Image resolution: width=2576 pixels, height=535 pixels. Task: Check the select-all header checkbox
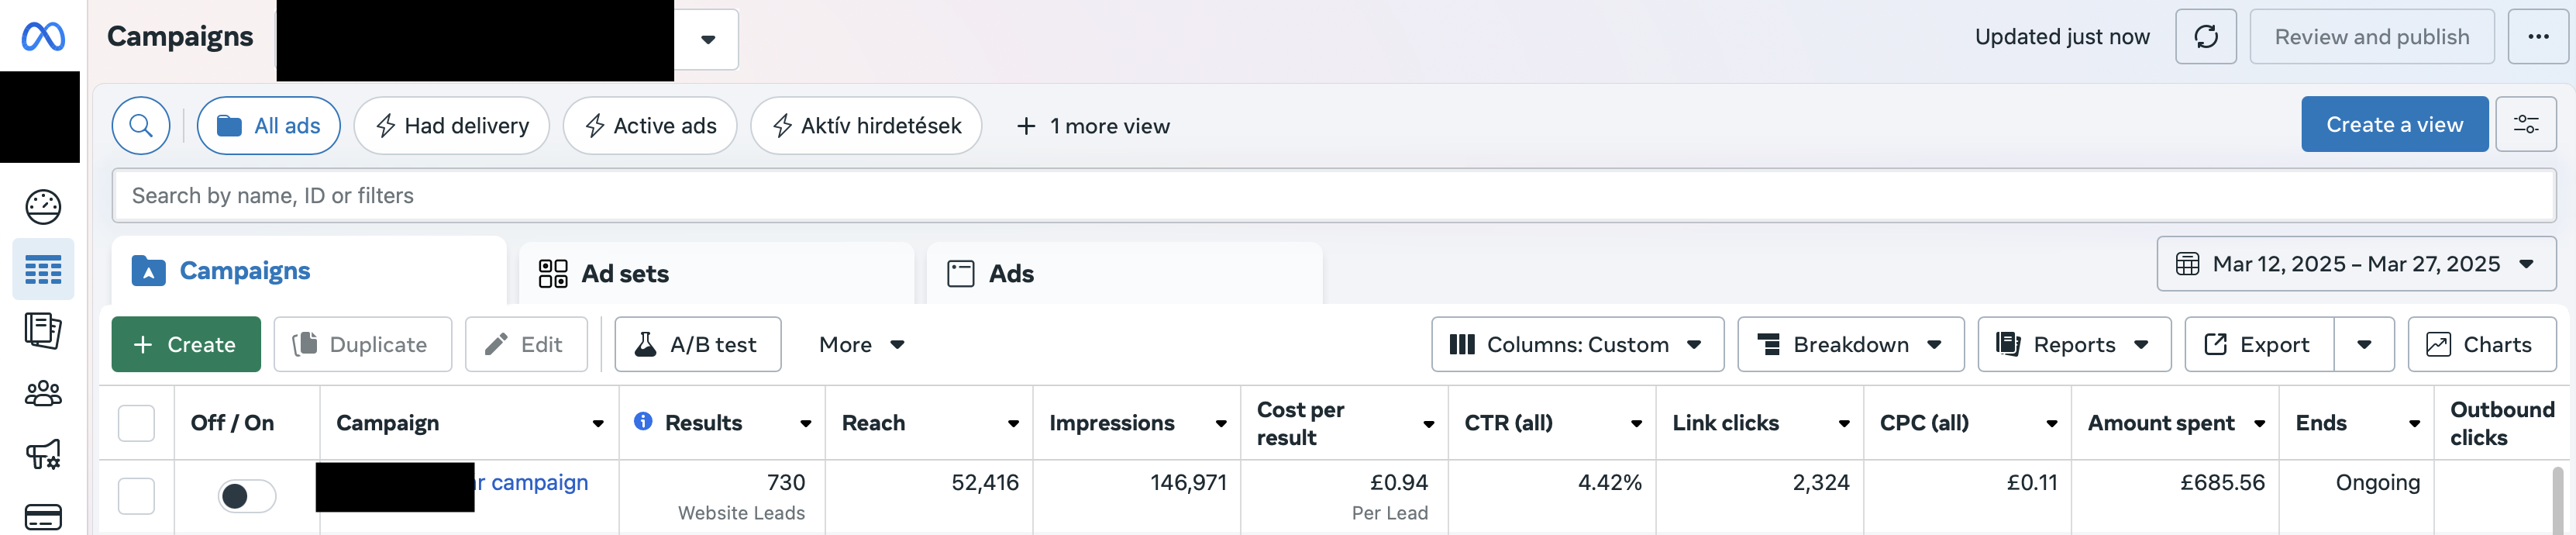pyautogui.click(x=136, y=423)
